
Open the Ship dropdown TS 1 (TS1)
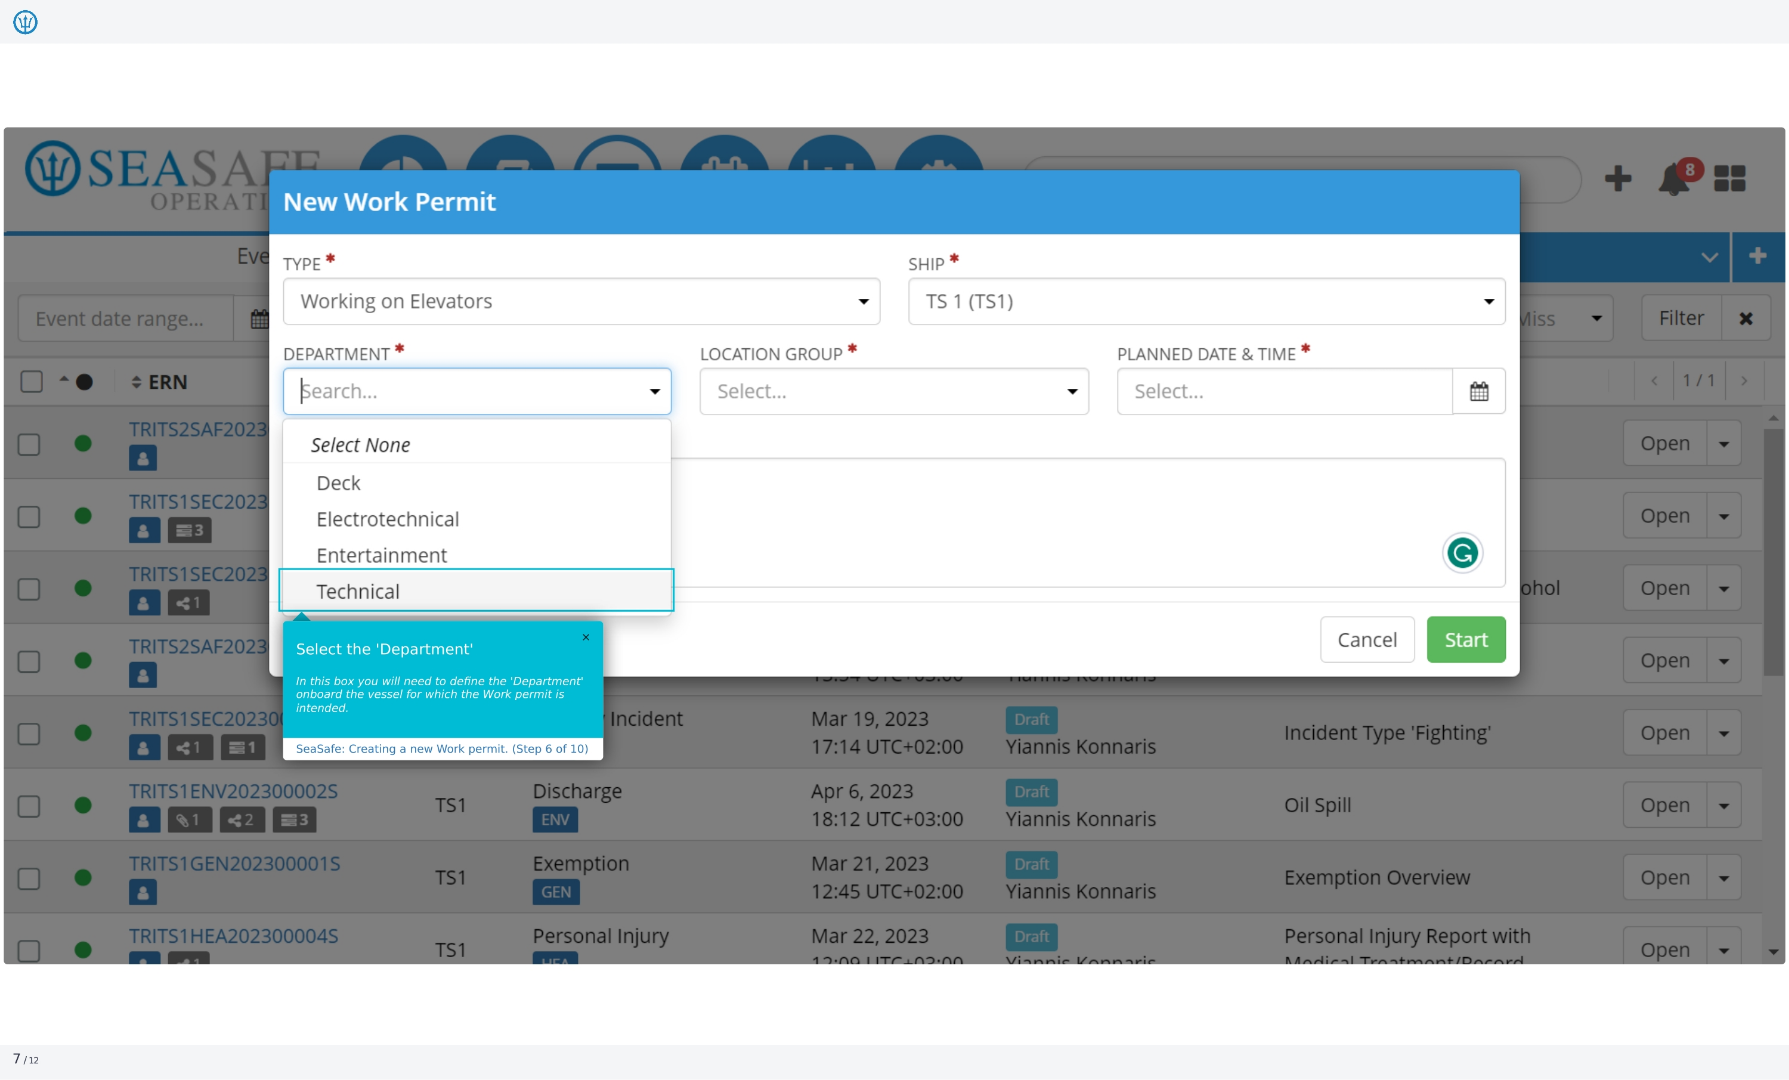1206,301
